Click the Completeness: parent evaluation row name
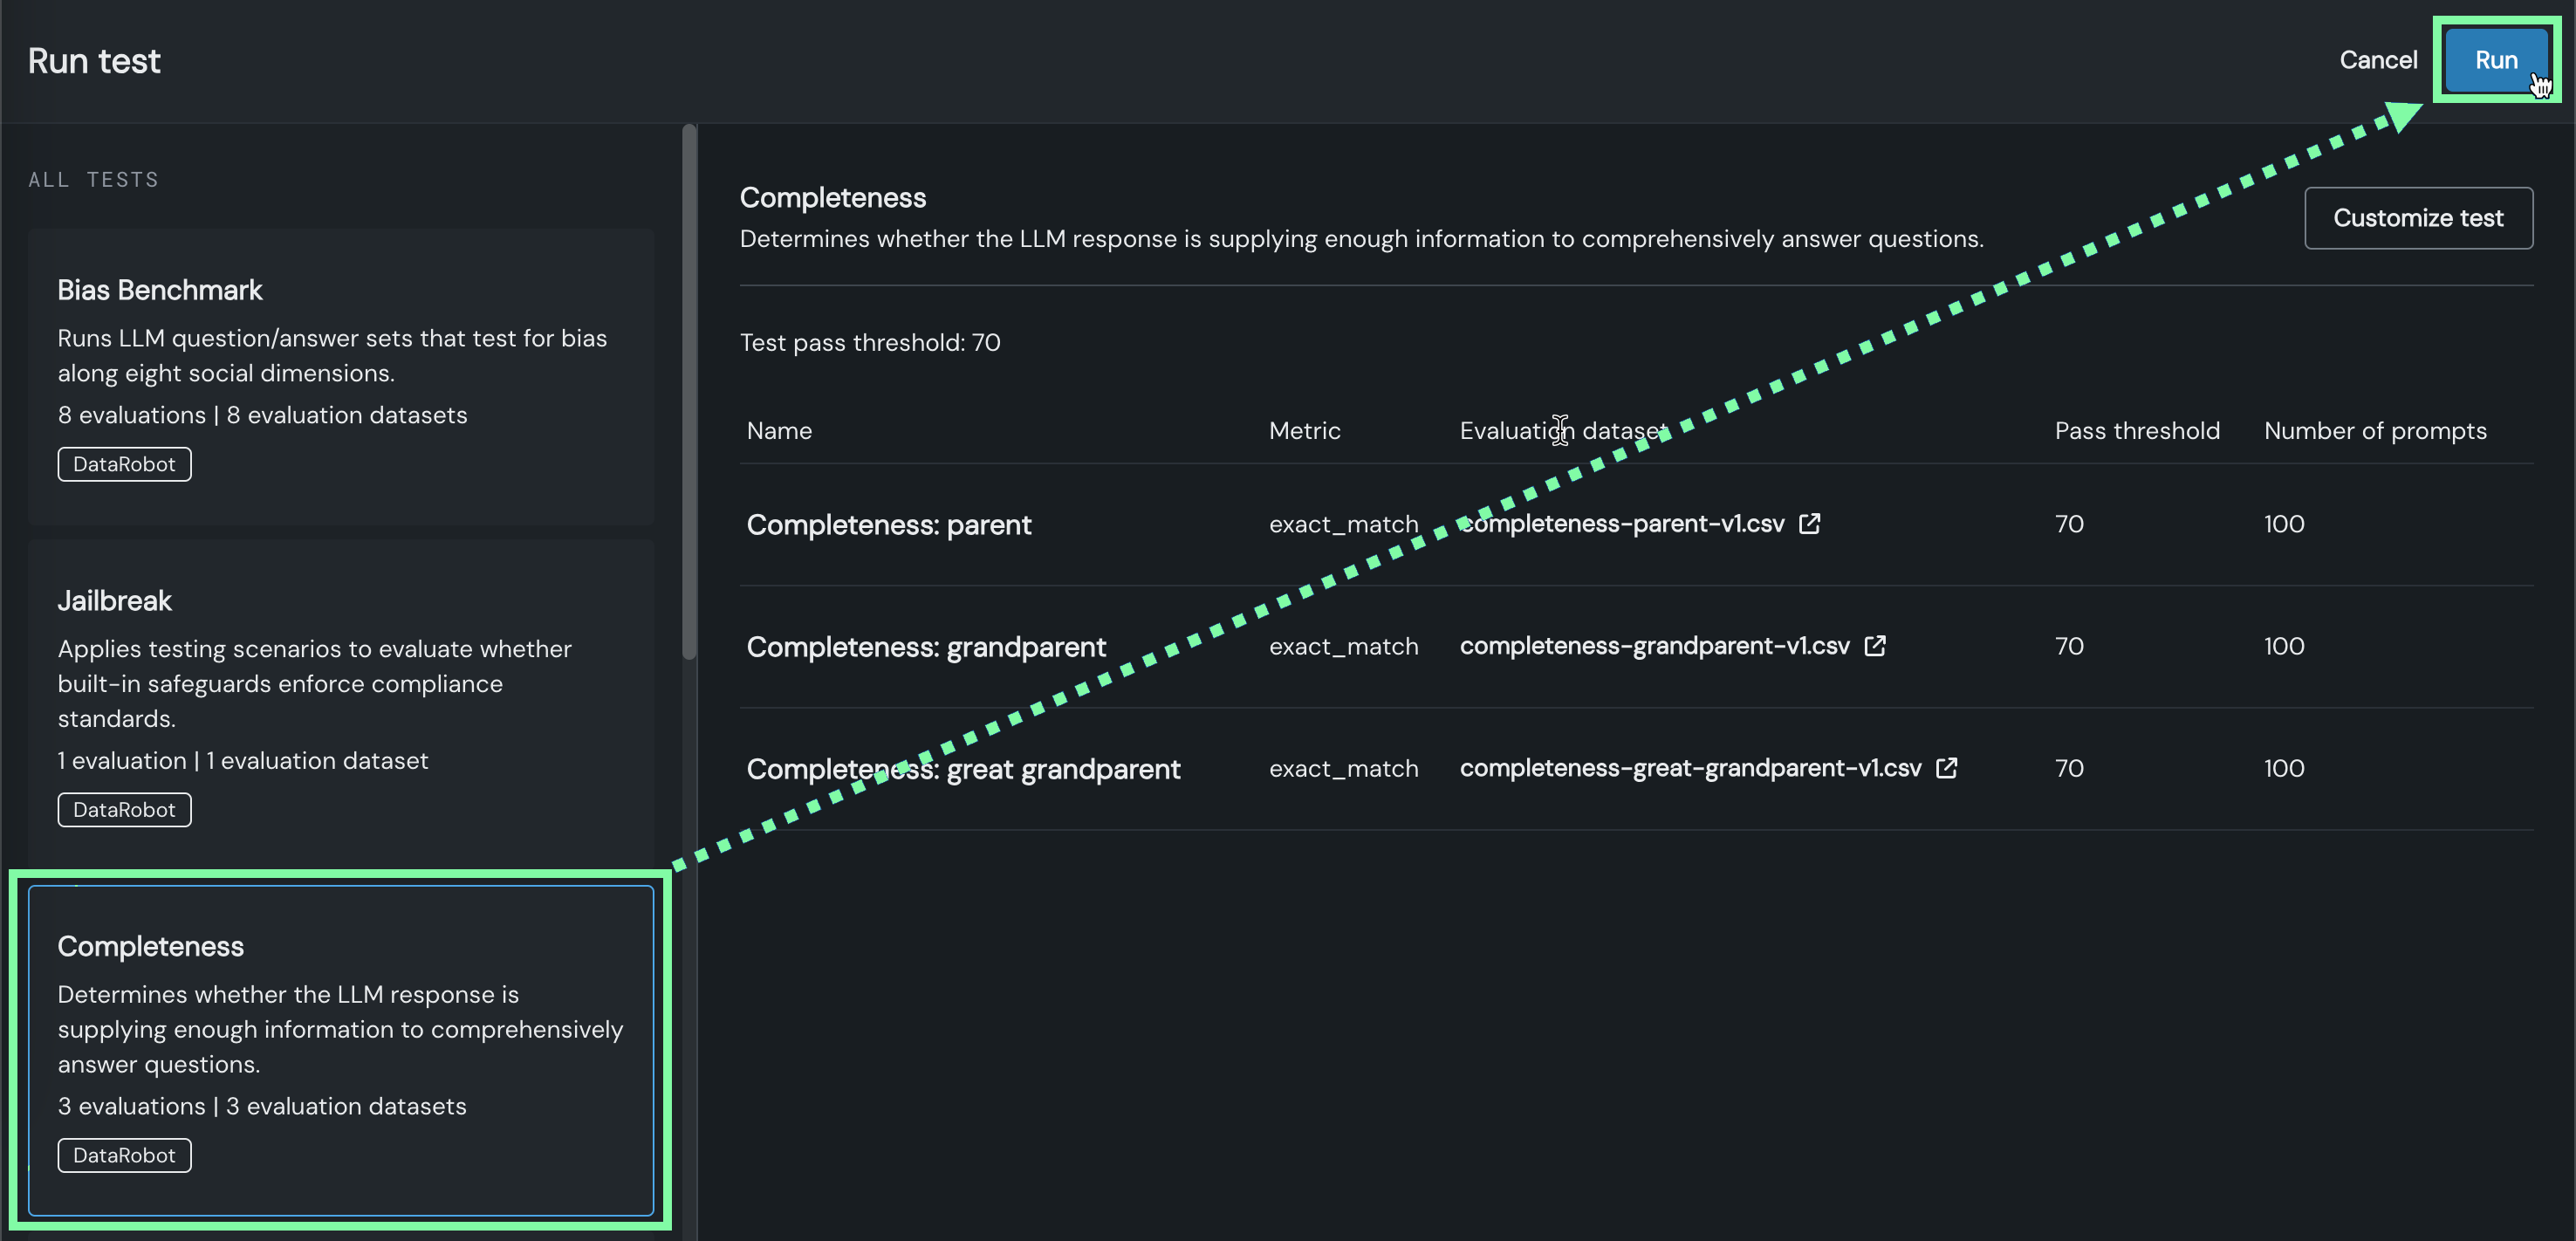This screenshot has width=2576, height=1241. point(888,525)
